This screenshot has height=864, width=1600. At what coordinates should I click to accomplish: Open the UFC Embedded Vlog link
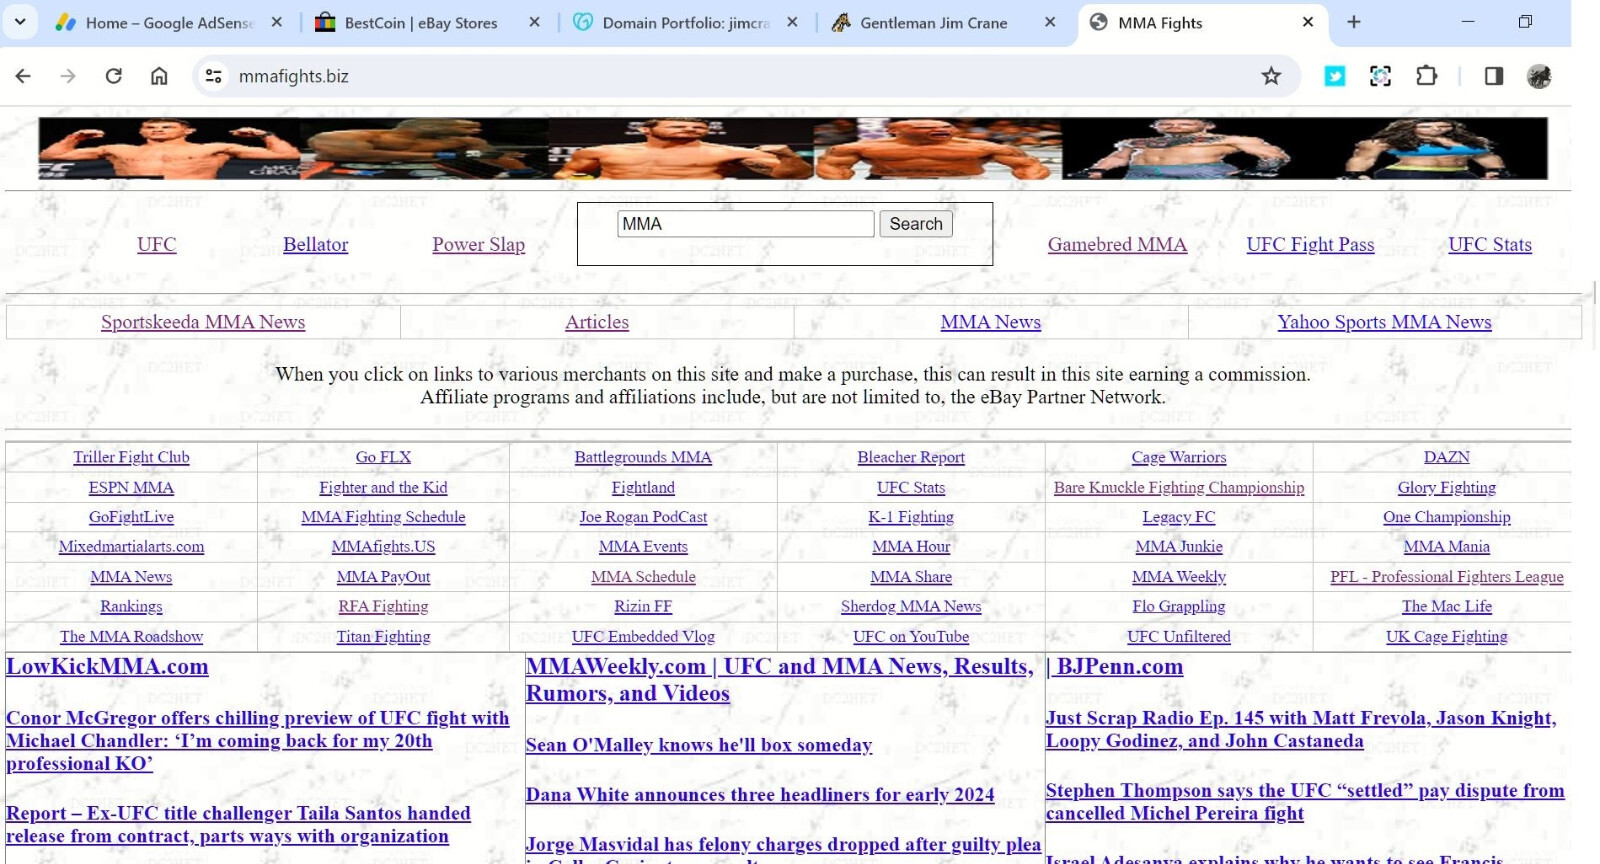coord(643,637)
